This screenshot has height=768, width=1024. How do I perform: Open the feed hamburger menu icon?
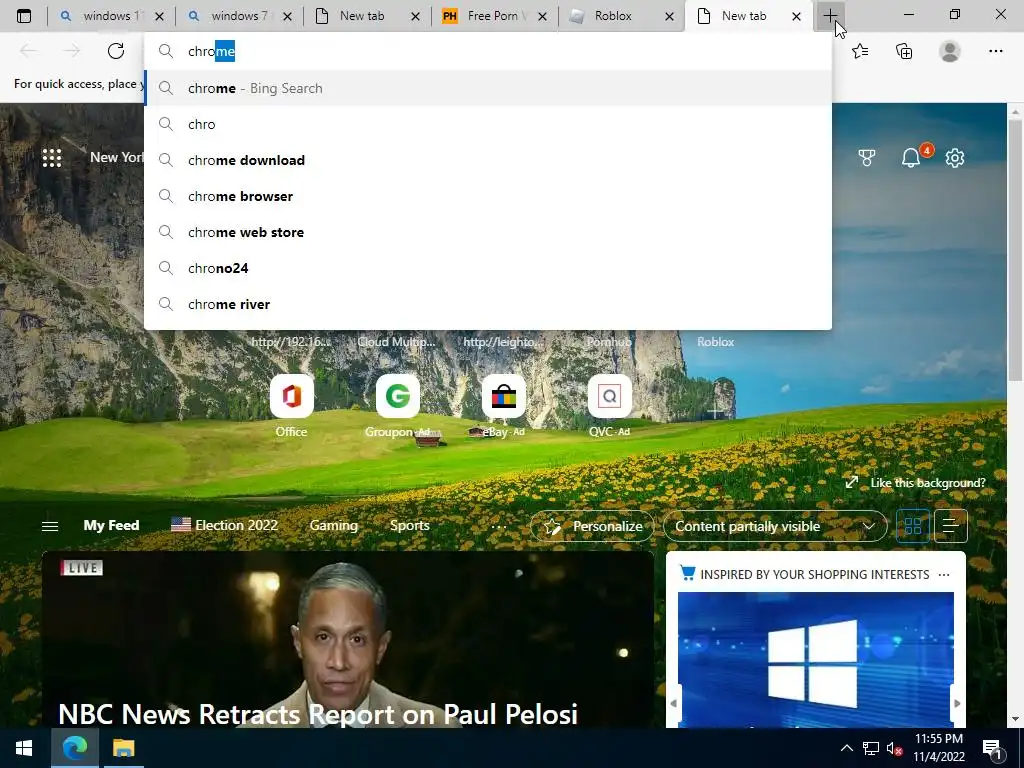pos(50,526)
